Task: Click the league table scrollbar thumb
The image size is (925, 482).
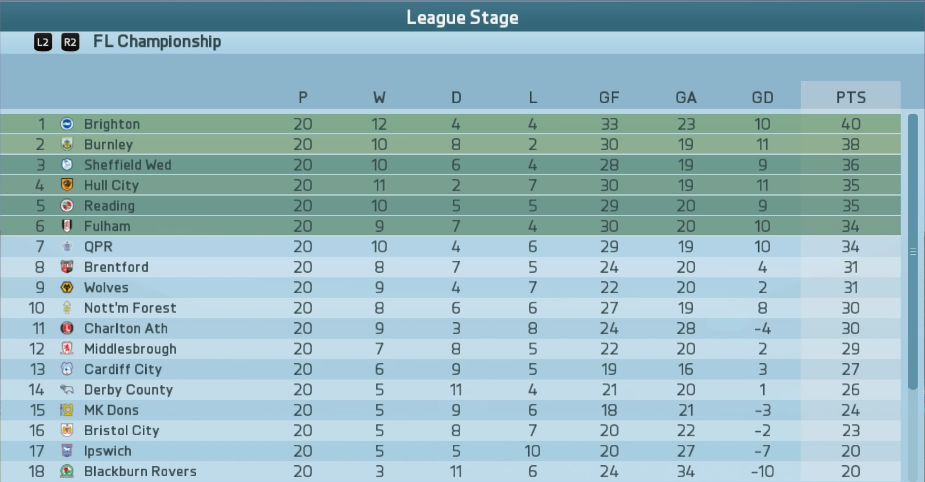Action: [913, 252]
